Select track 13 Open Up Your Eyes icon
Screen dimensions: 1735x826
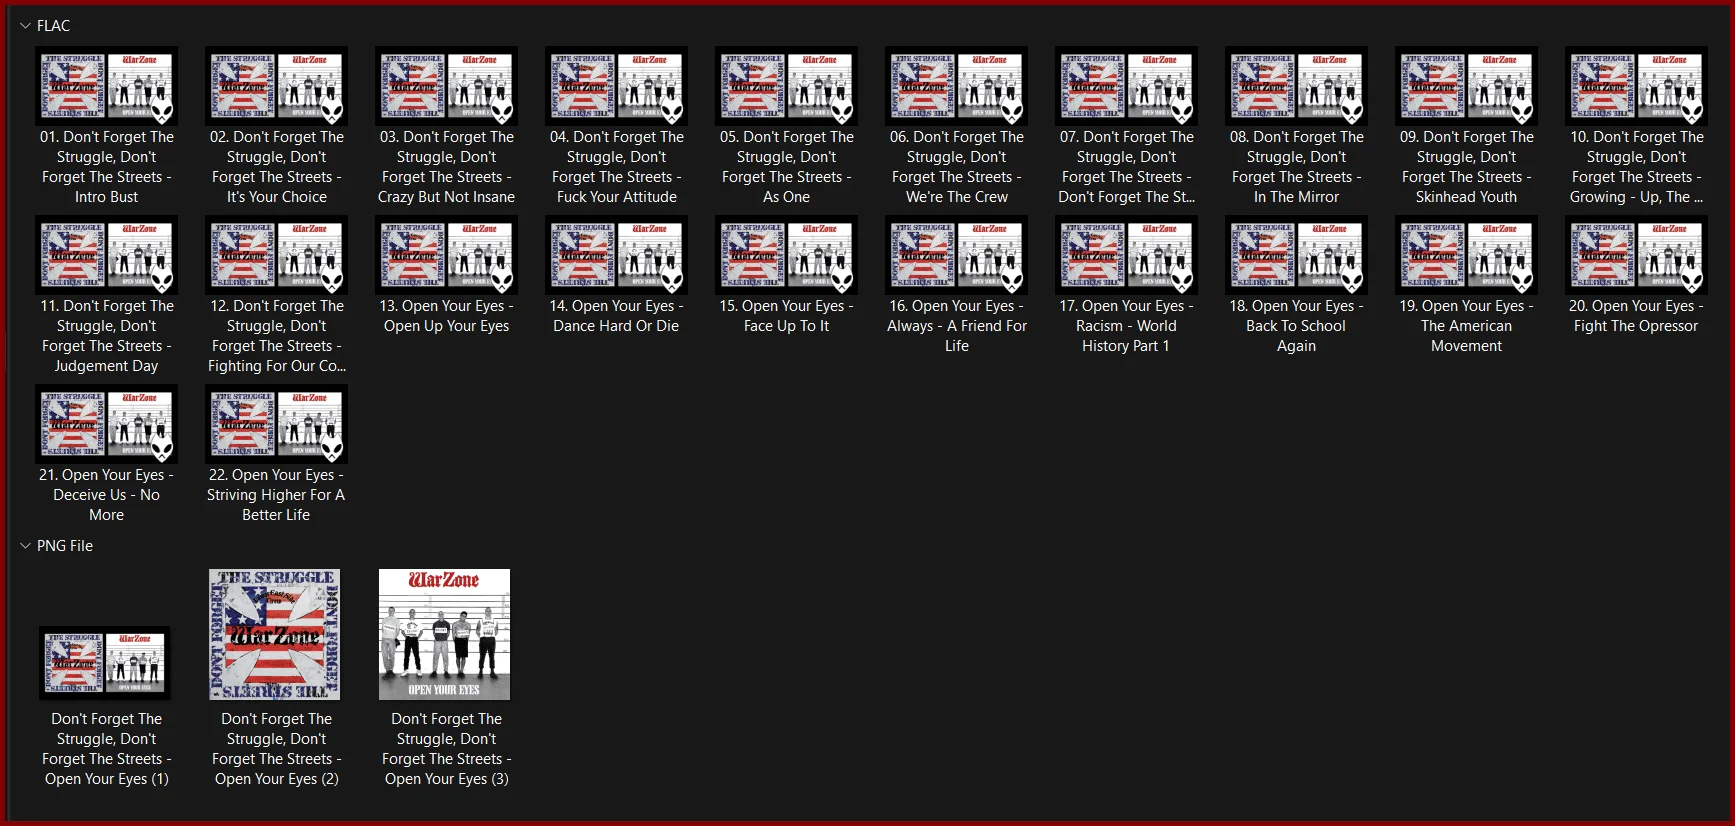click(x=447, y=255)
